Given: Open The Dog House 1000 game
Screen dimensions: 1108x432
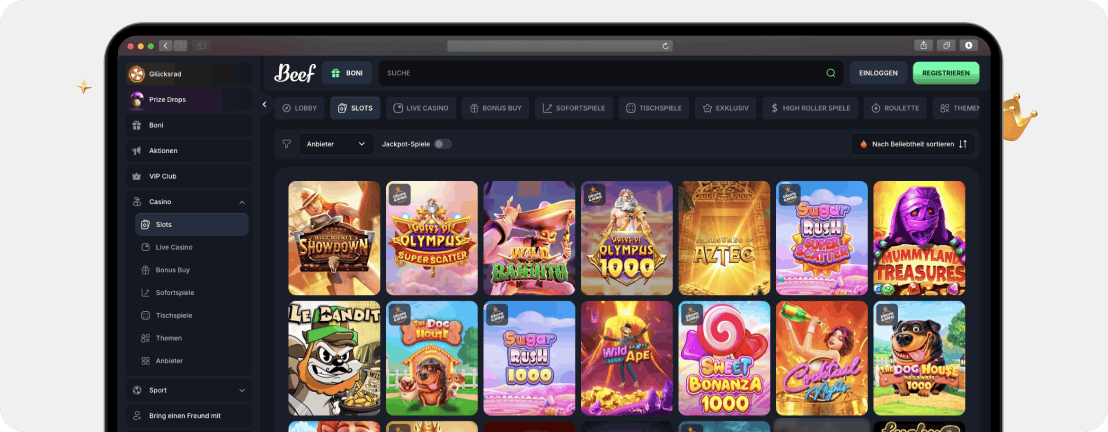Looking at the screenshot, I should (x=919, y=358).
